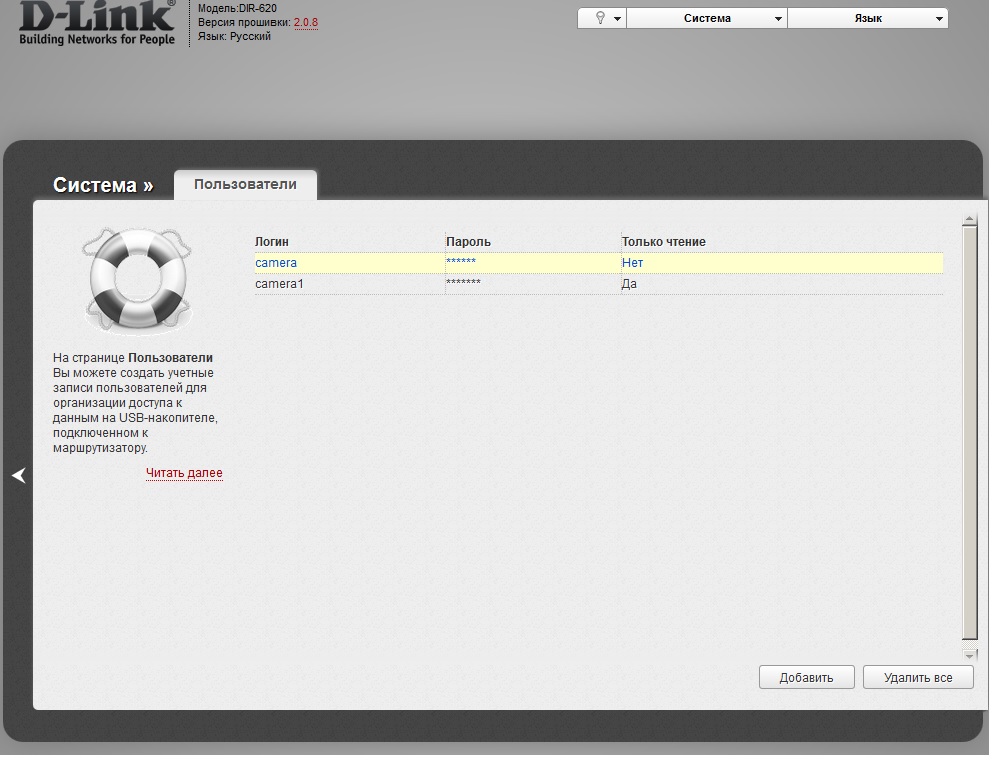Click the Логин column header
Image resolution: width=992 pixels, height=760 pixels.
[x=271, y=242]
